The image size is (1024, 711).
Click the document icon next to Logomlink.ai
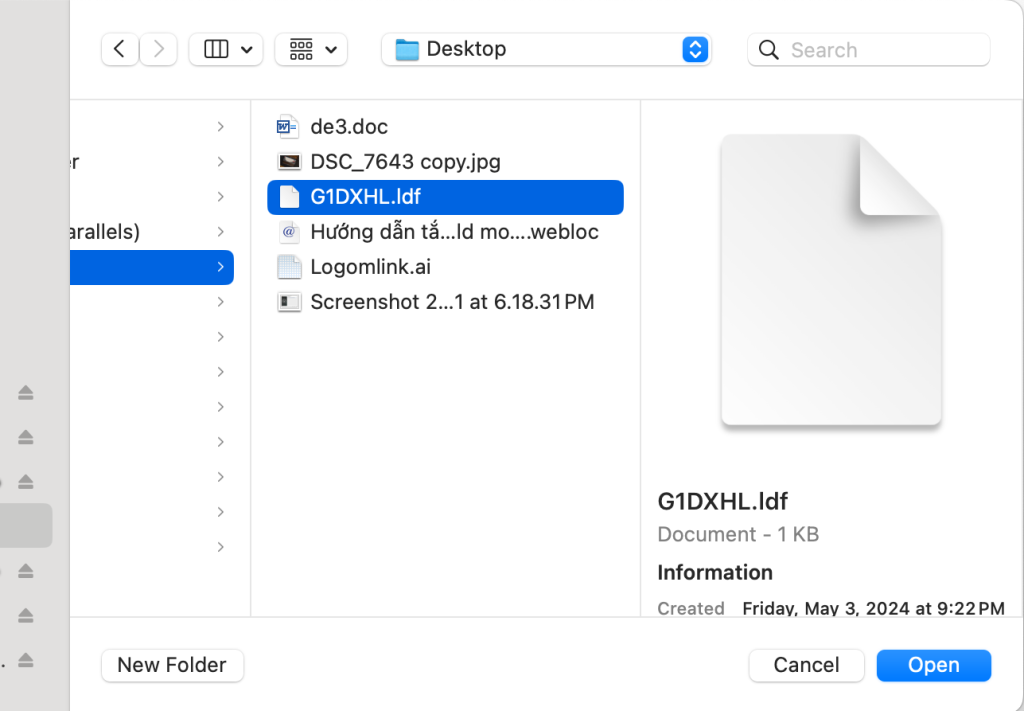[289, 266]
